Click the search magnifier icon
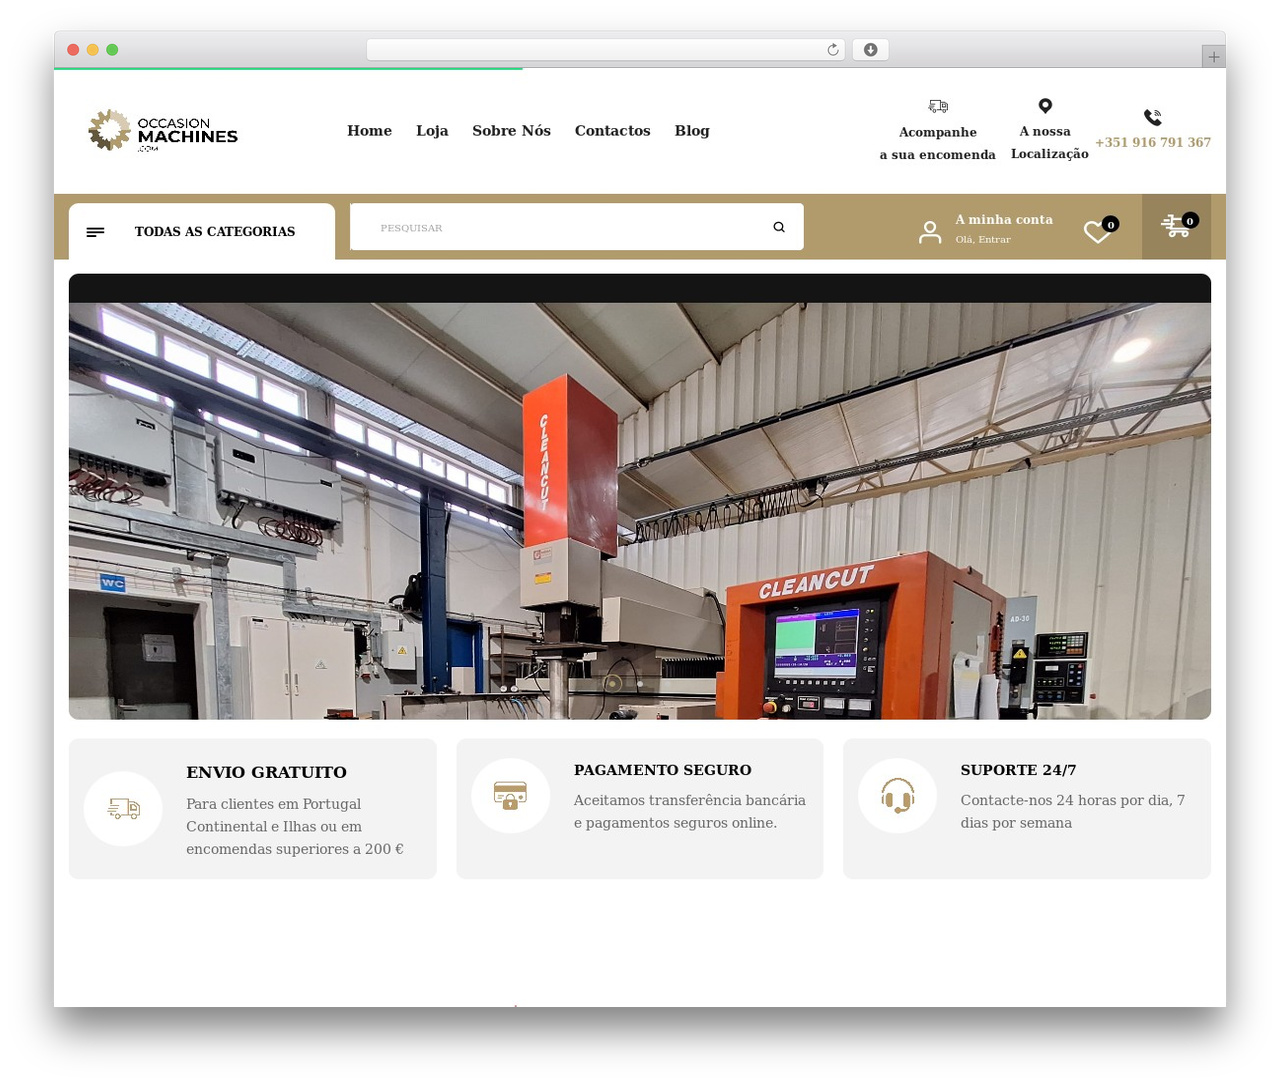 [x=779, y=227]
